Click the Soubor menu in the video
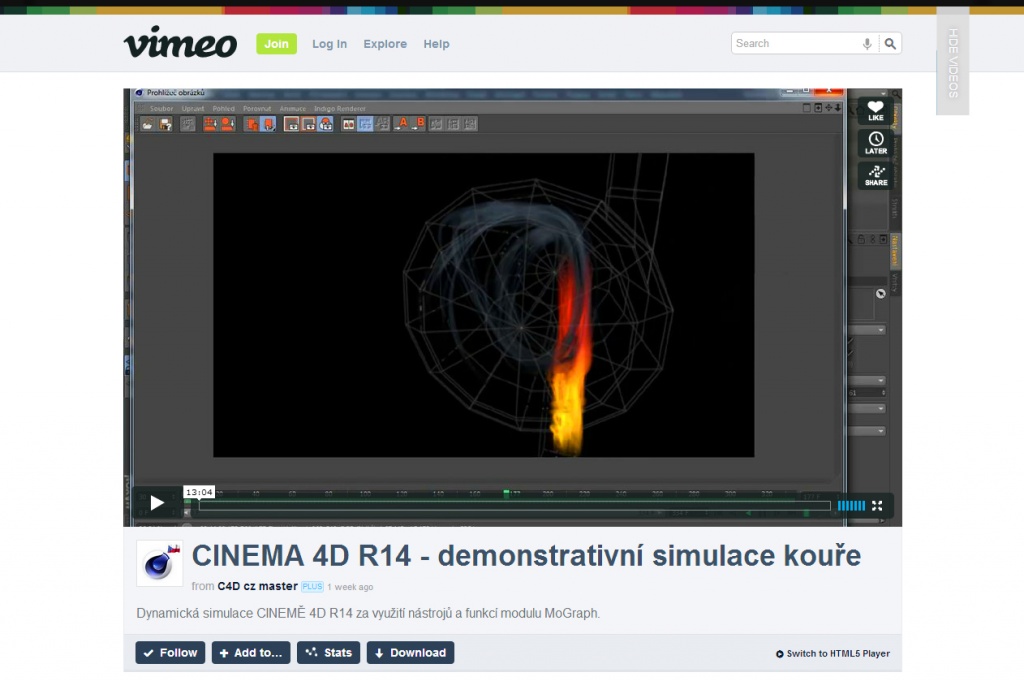The height and width of the screenshot is (681, 1024). [161, 108]
